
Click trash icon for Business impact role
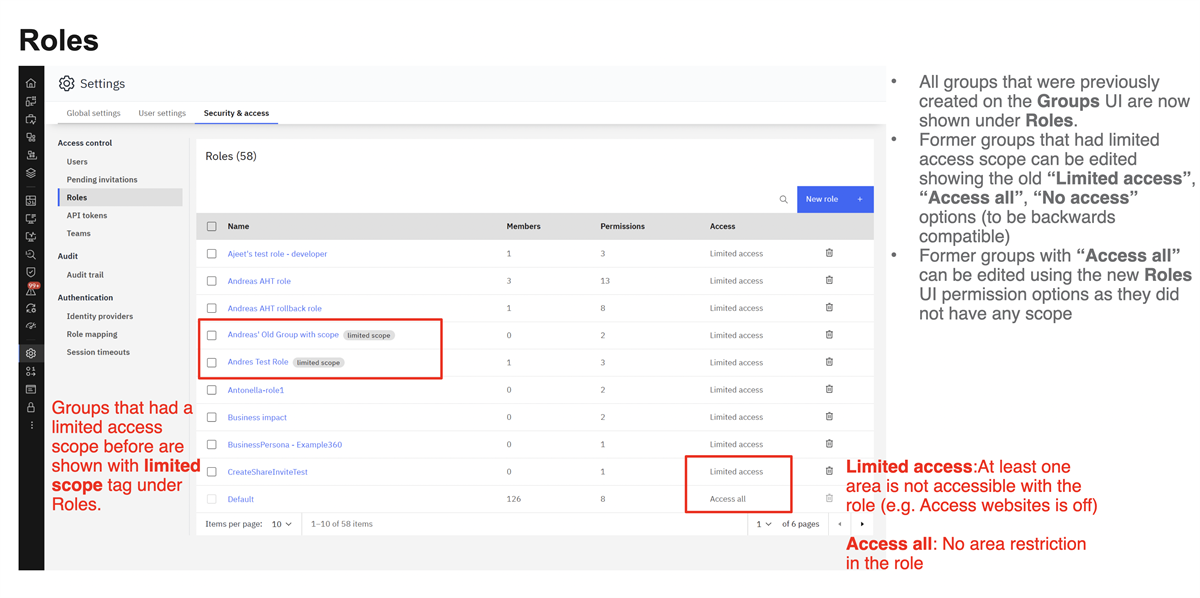[829, 417]
